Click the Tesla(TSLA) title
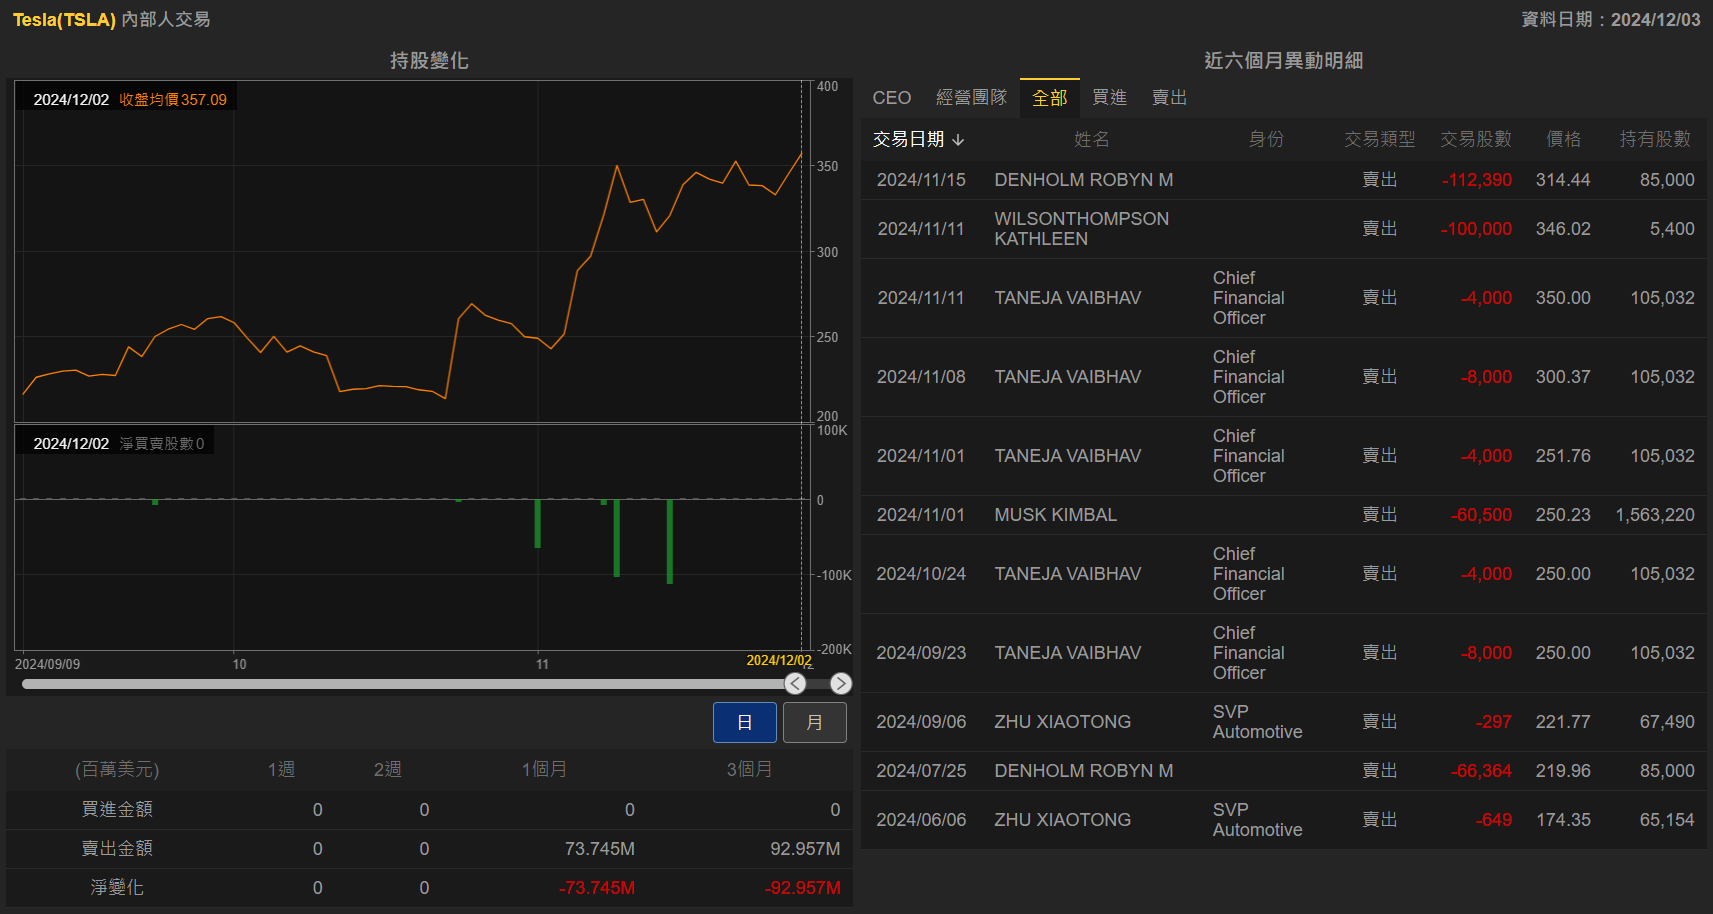Viewport: 1713px width, 914px height. click(64, 20)
